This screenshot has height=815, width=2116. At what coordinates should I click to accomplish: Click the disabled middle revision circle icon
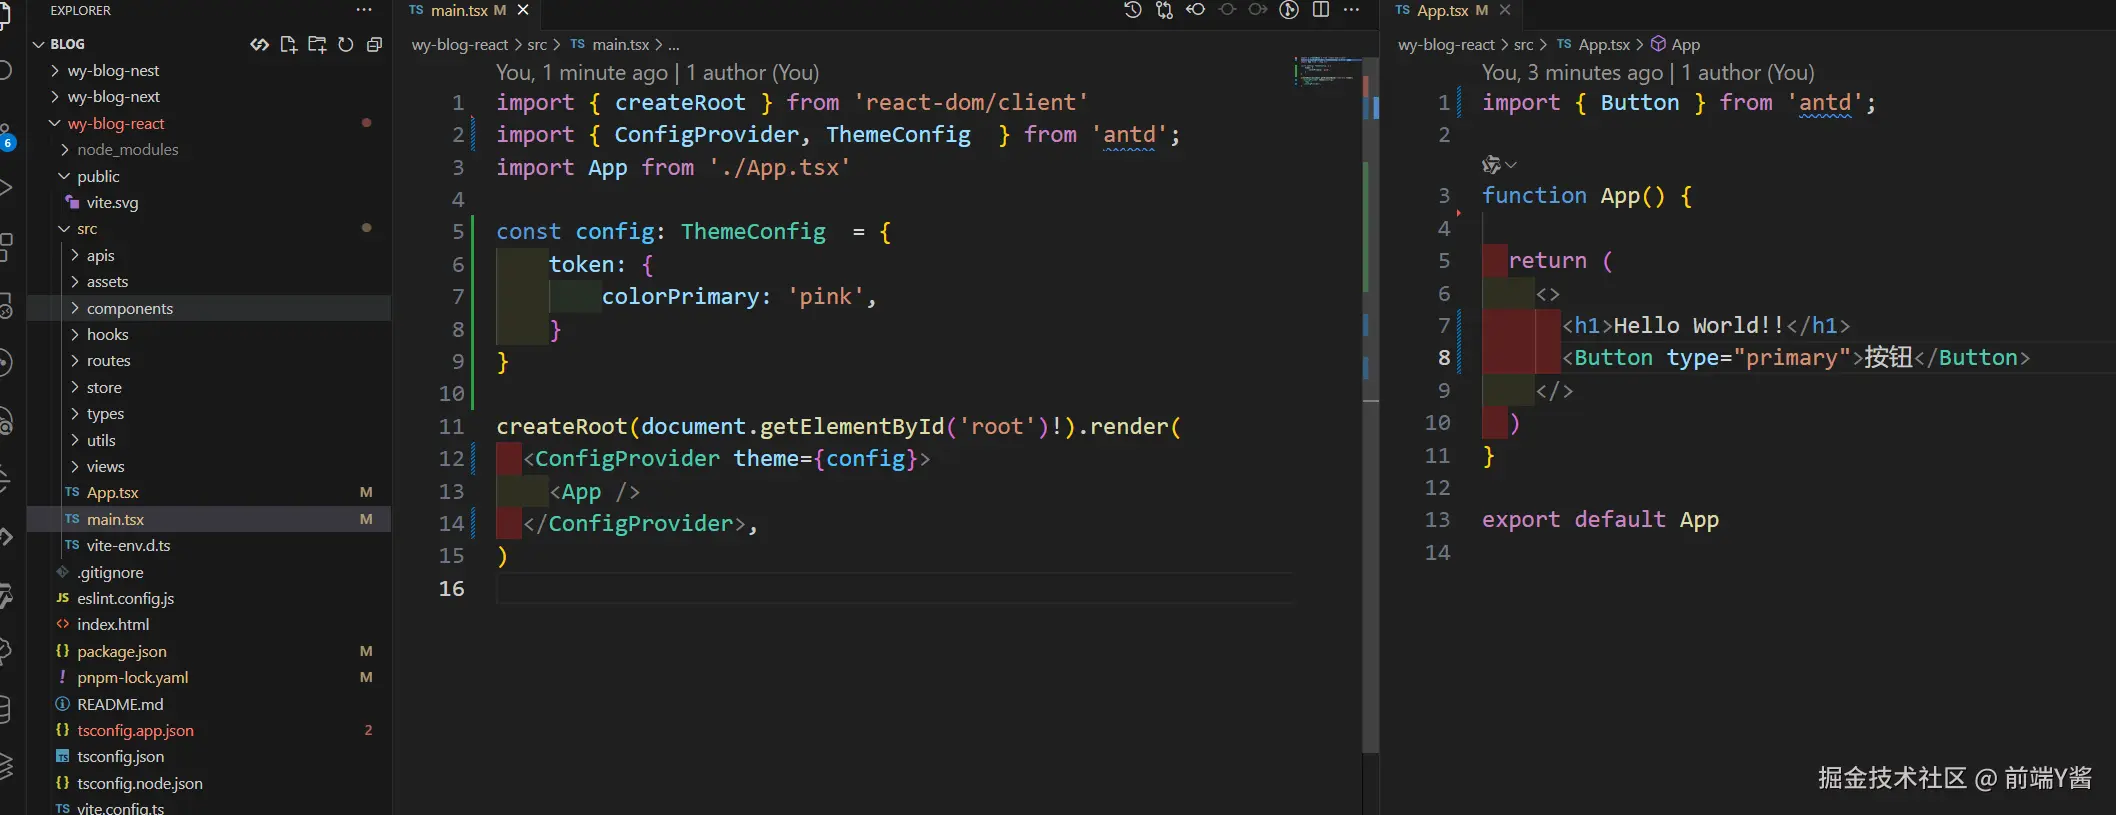tap(1227, 10)
